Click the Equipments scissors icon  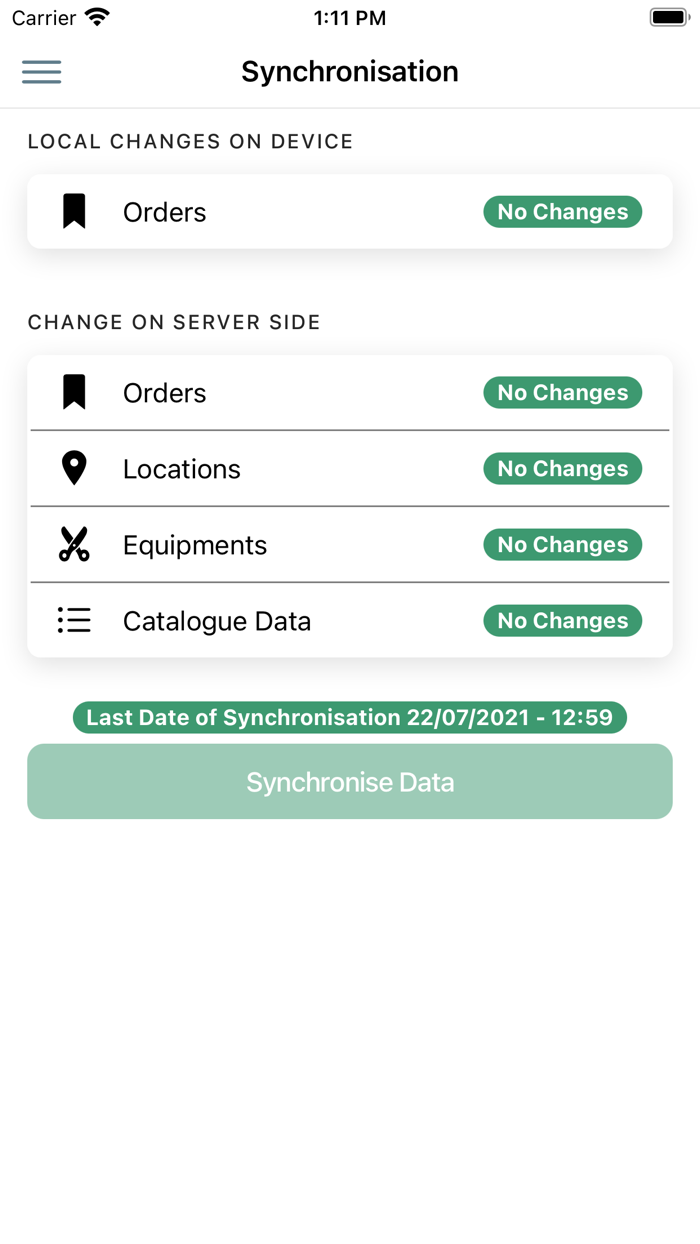(75, 545)
